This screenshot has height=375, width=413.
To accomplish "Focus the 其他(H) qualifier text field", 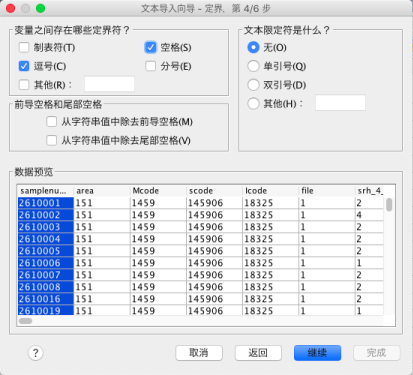I will (x=340, y=103).
